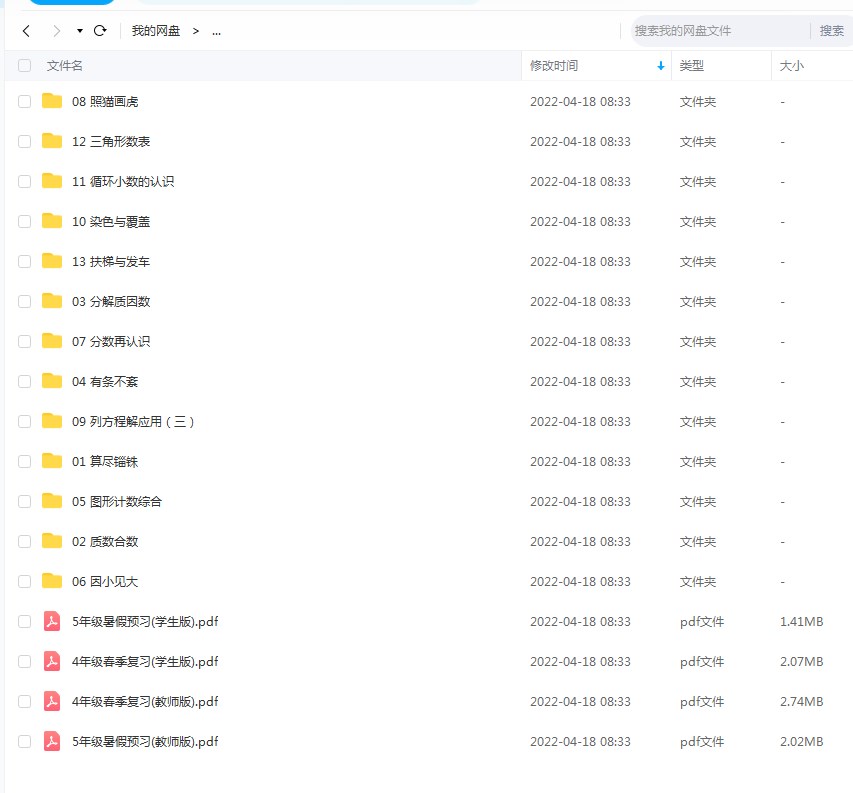The image size is (853, 793).
Task: Click folder icon of 07 分数再认识
Action: click(x=52, y=340)
